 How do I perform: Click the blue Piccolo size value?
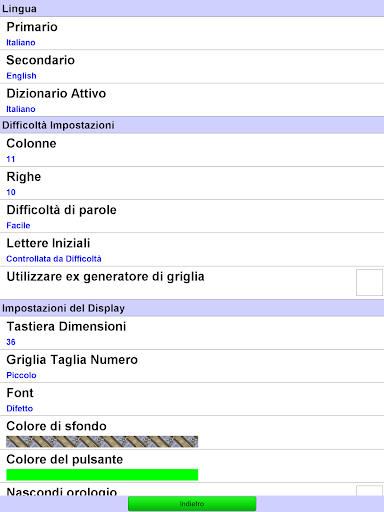pyautogui.click(x=21, y=375)
